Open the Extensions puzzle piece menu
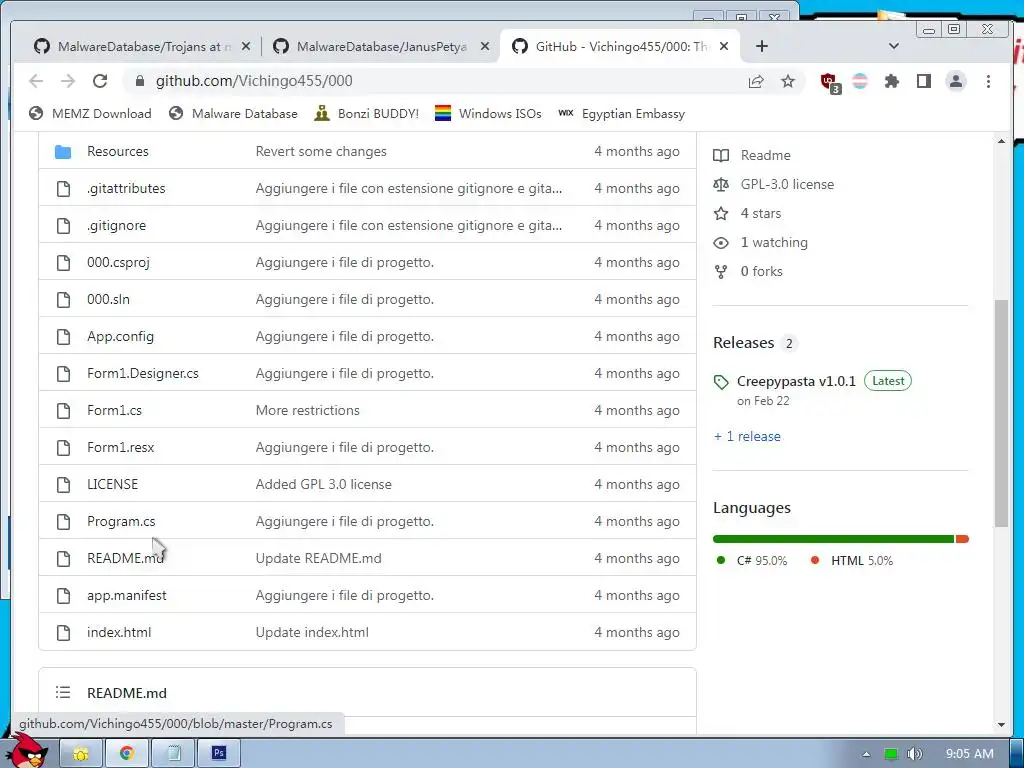Image resolution: width=1024 pixels, height=768 pixels. coord(891,81)
